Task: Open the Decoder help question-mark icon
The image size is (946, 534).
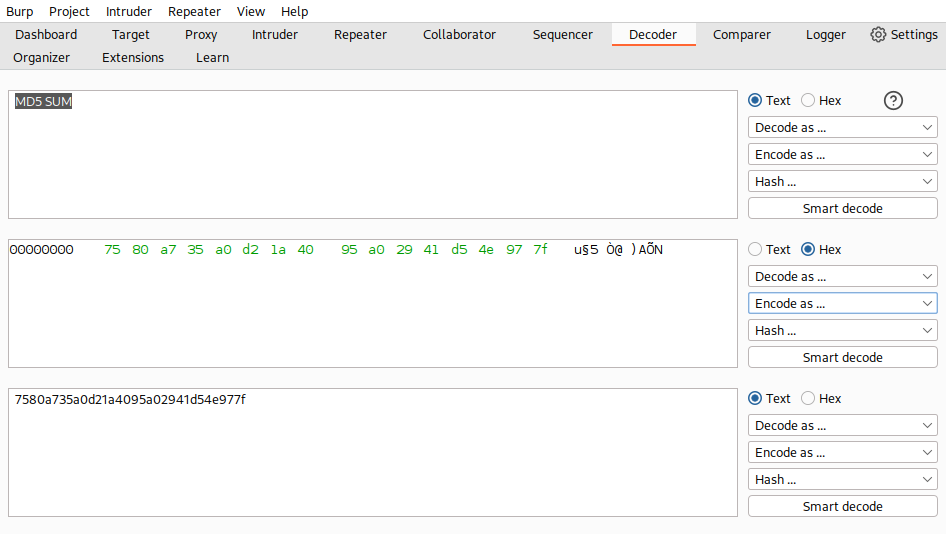Action: coord(893,101)
